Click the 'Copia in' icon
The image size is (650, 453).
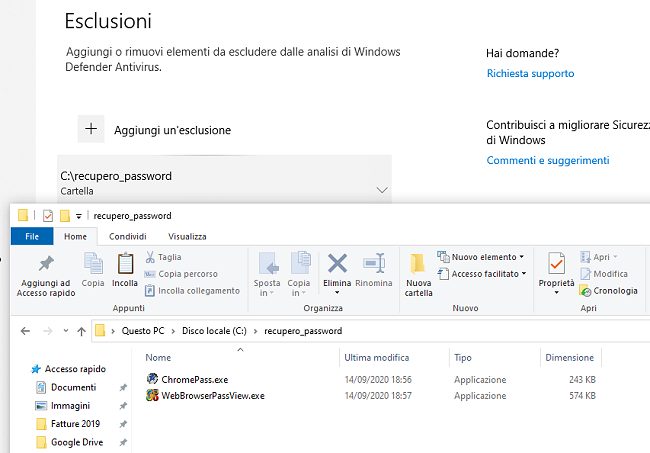click(x=300, y=262)
